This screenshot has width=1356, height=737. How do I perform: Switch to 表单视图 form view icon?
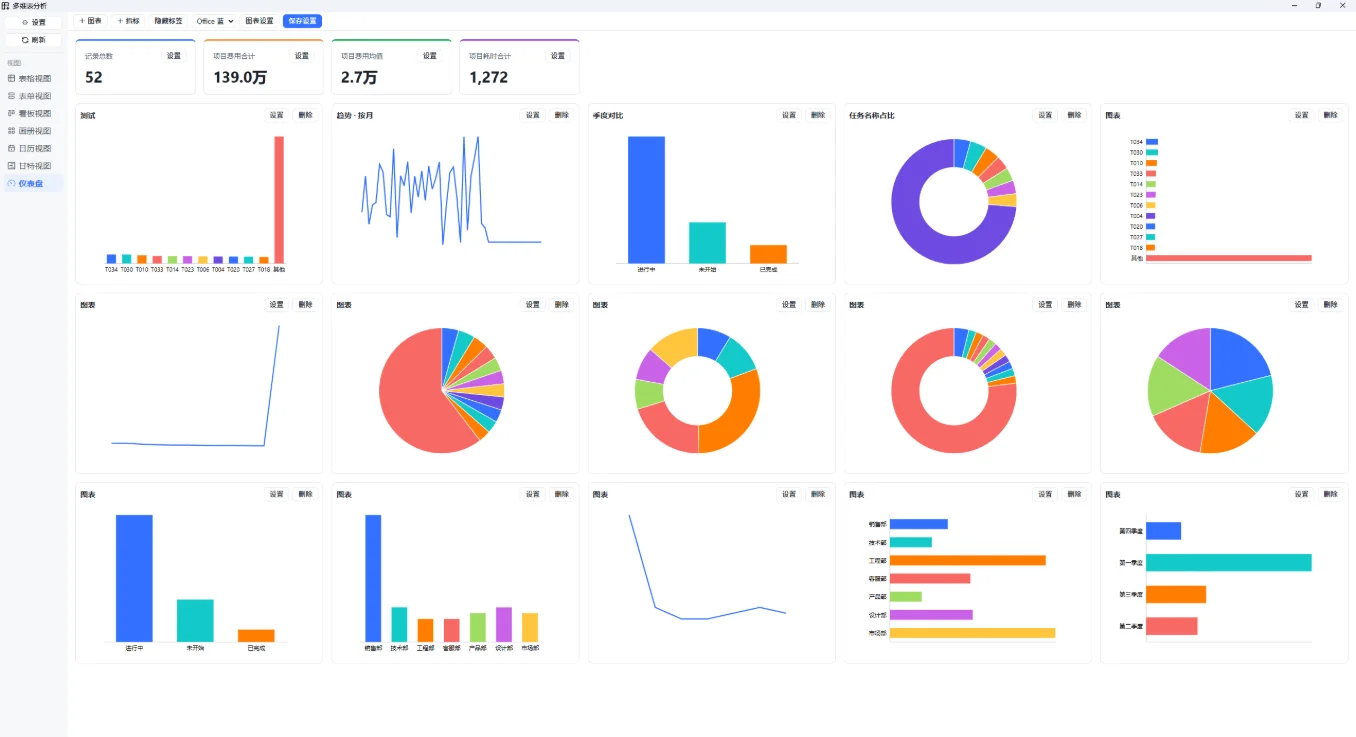pos(11,96)
